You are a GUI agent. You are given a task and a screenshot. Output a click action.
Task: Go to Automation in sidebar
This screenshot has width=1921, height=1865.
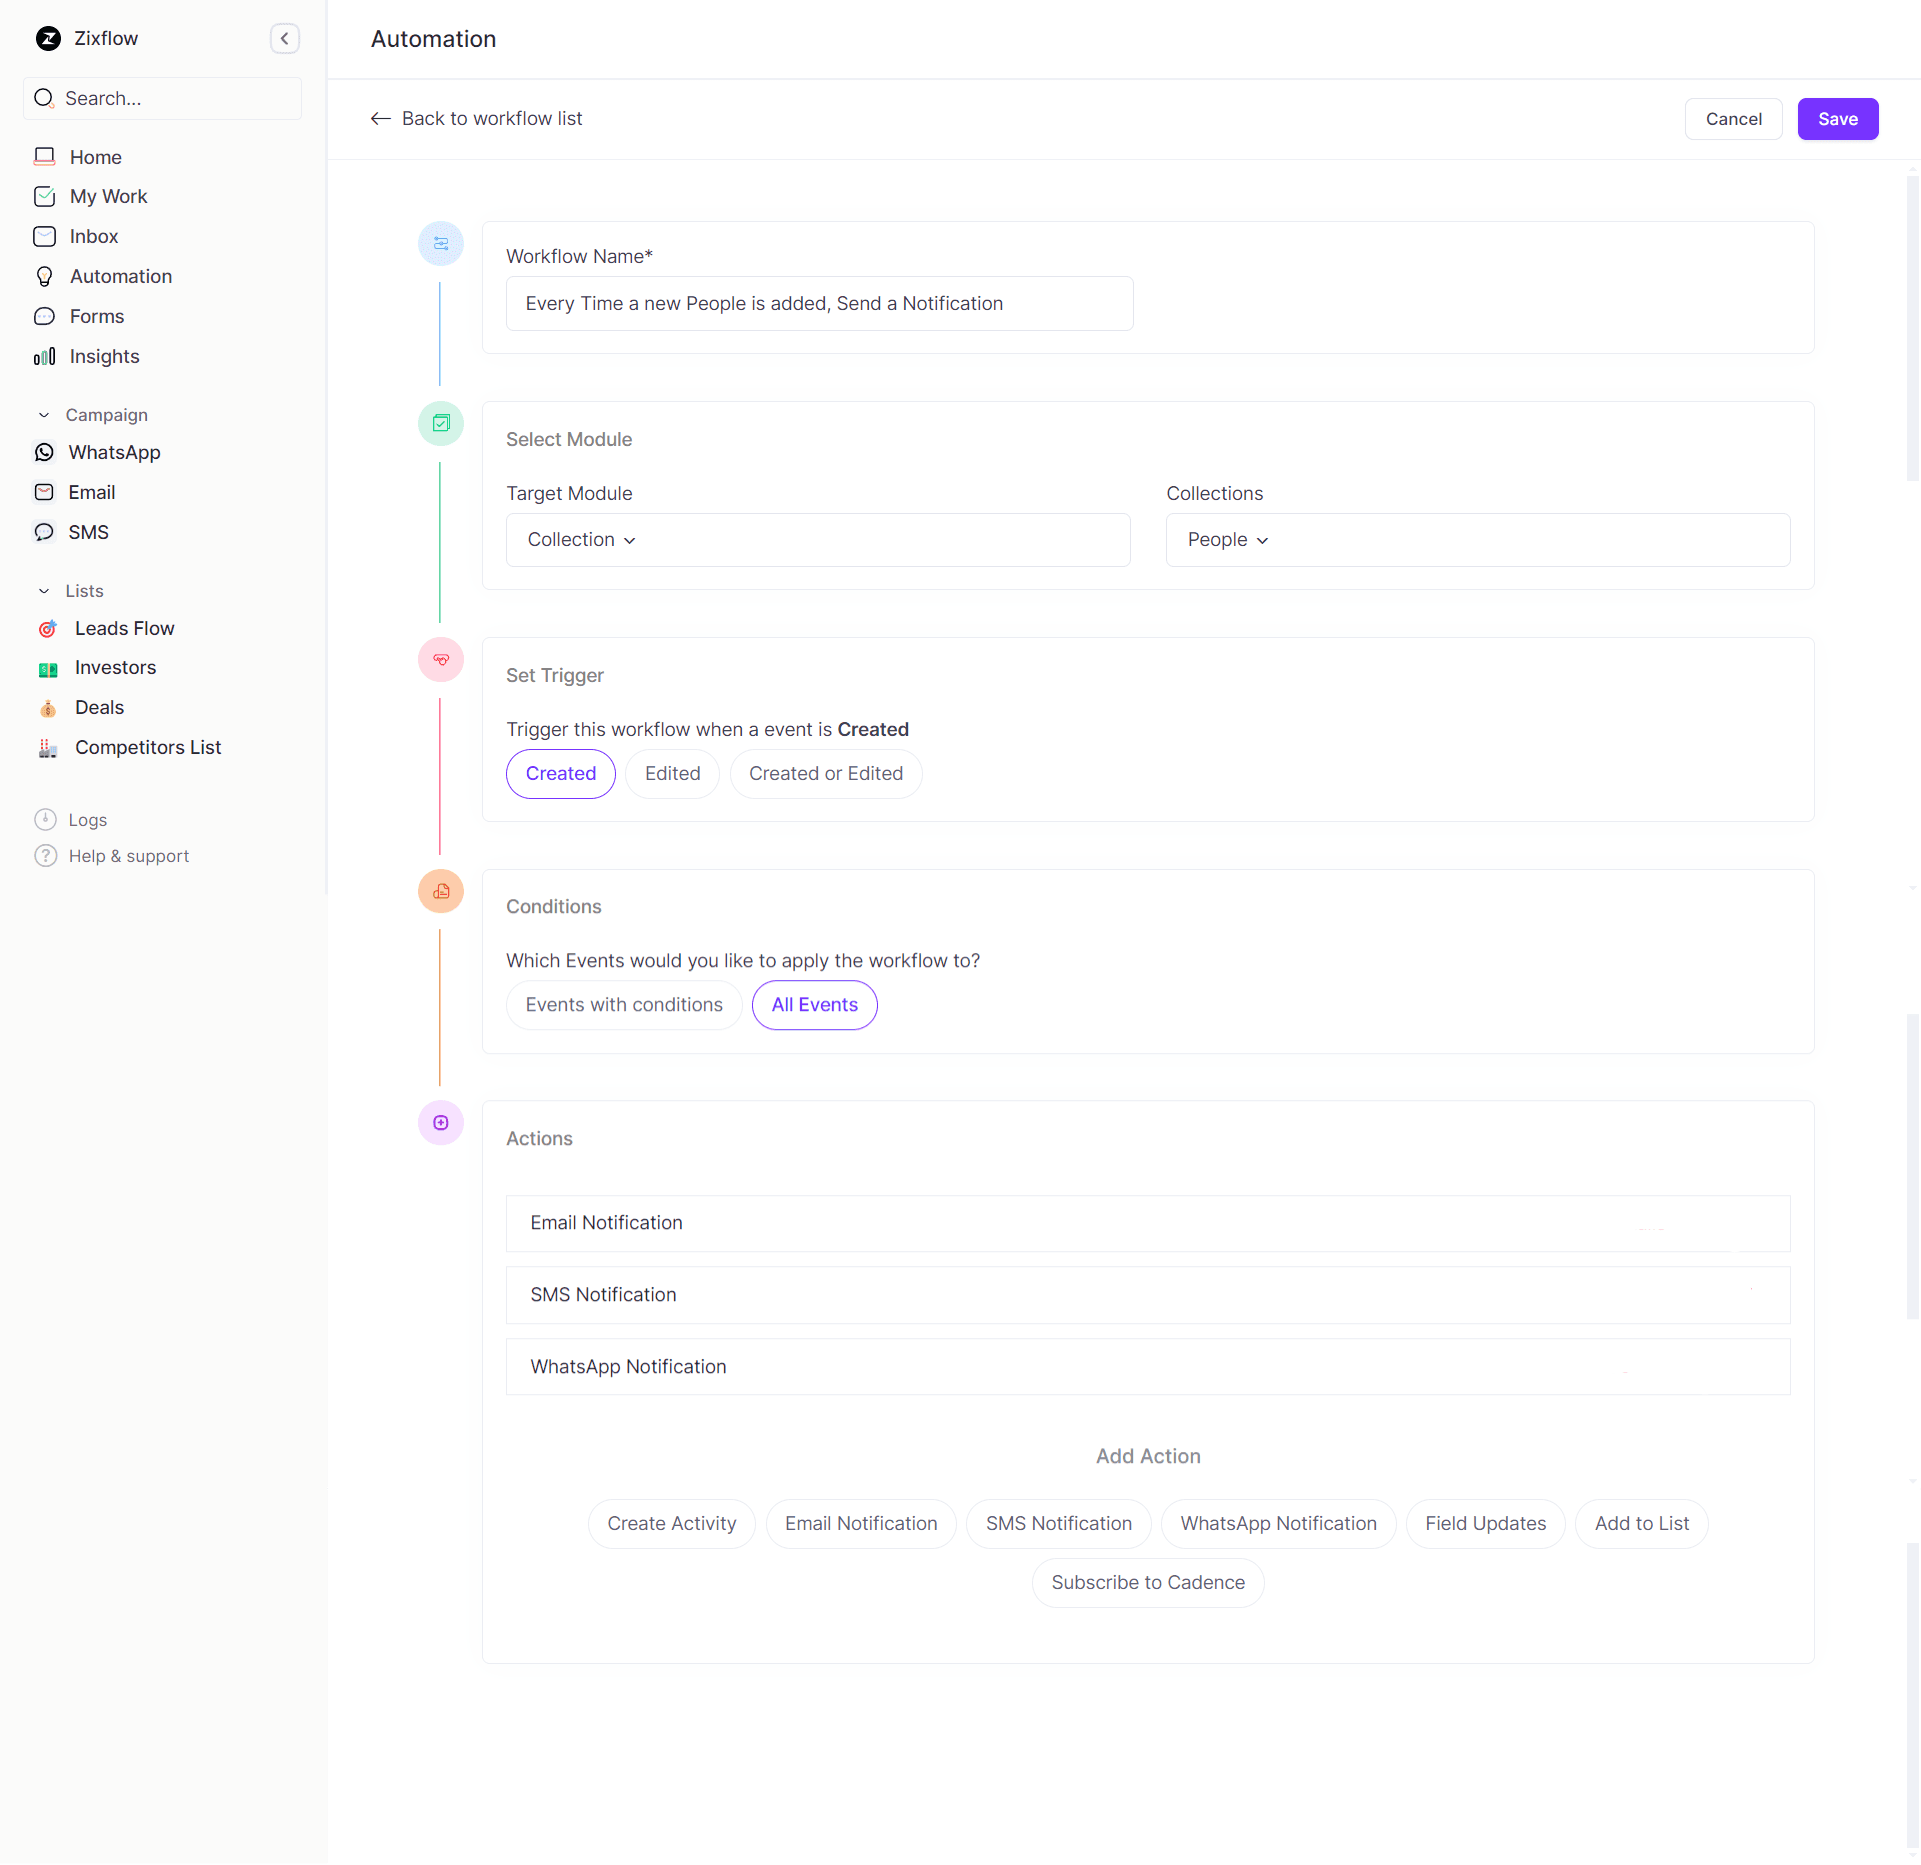click(120, 277)
